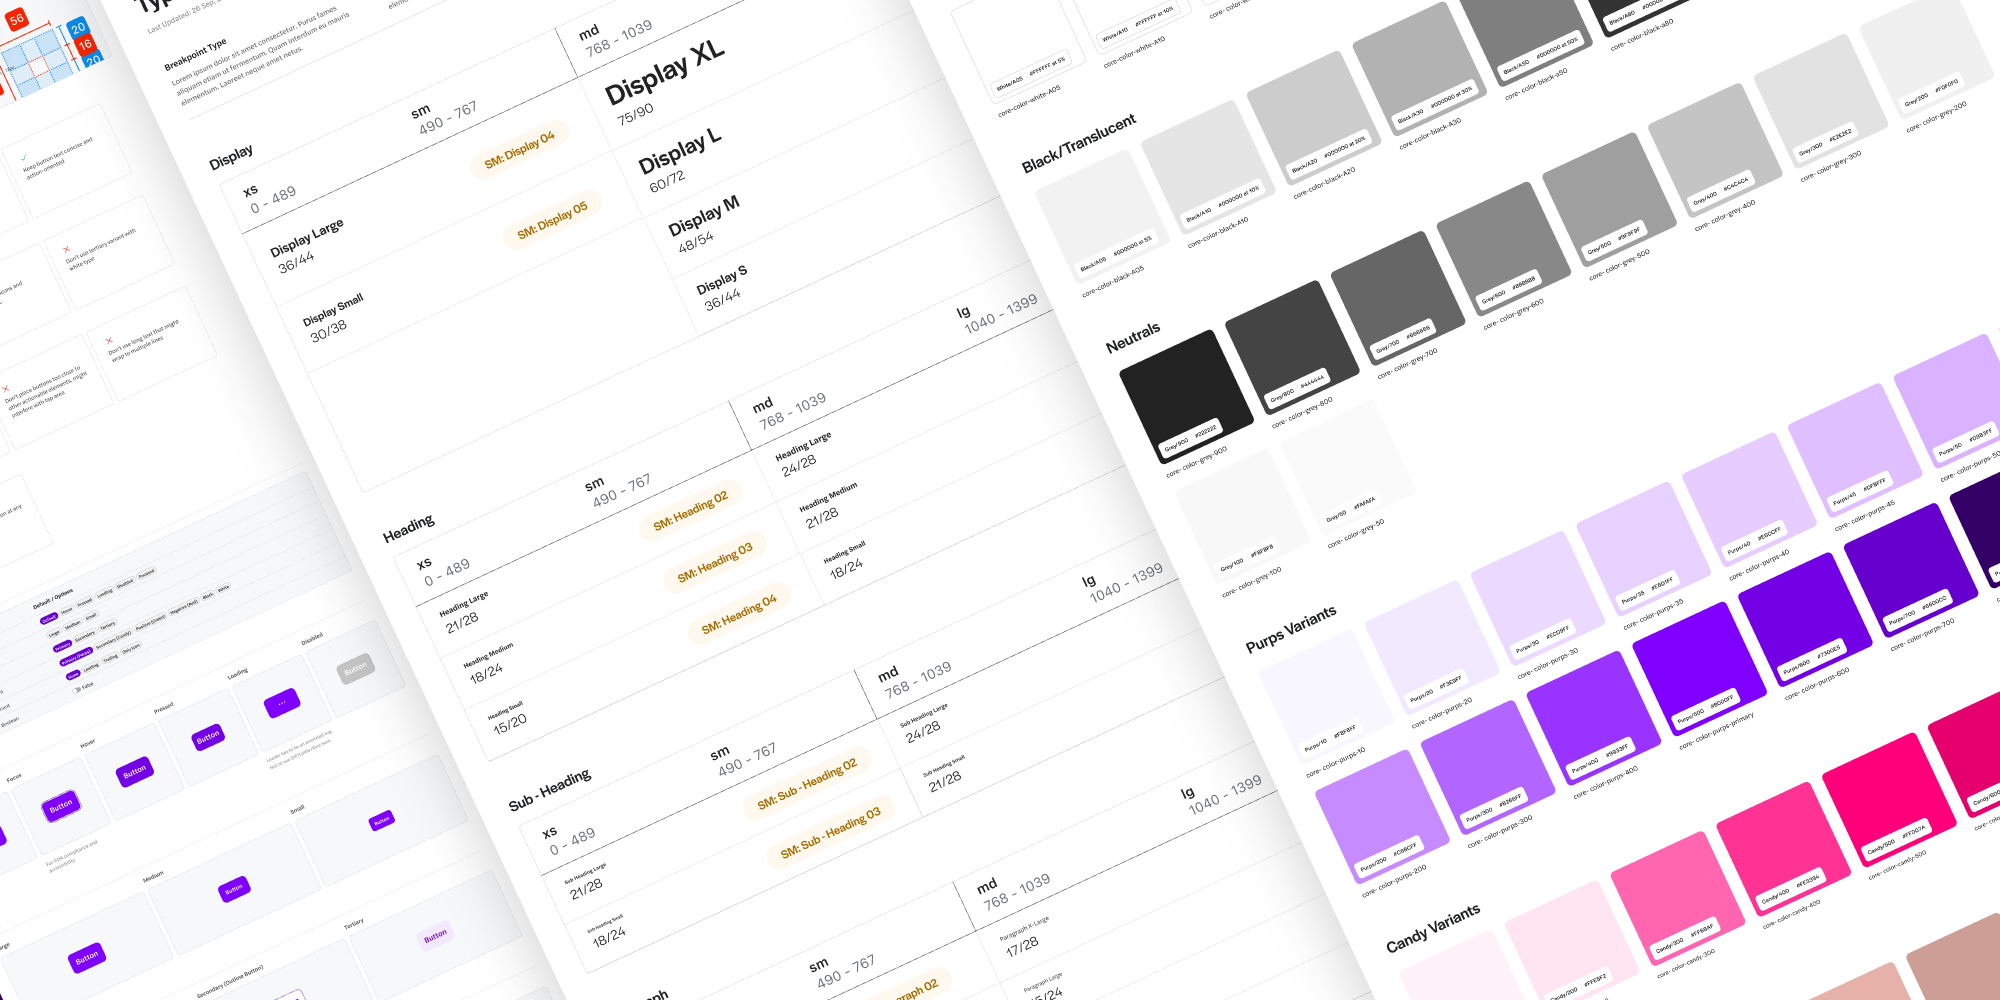Pick the Purps/500 primary purple swatch
This screenshot has height=1000, width=2000.
[1700, 667]
